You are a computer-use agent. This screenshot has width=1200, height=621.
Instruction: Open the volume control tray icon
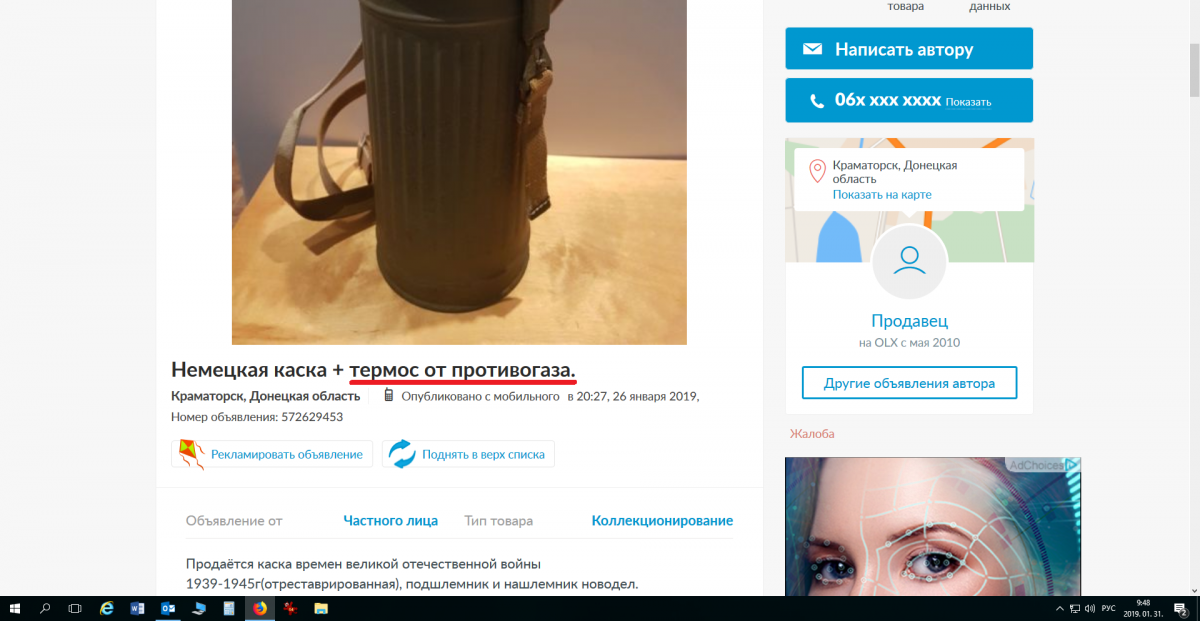[x=1091, y=608]
